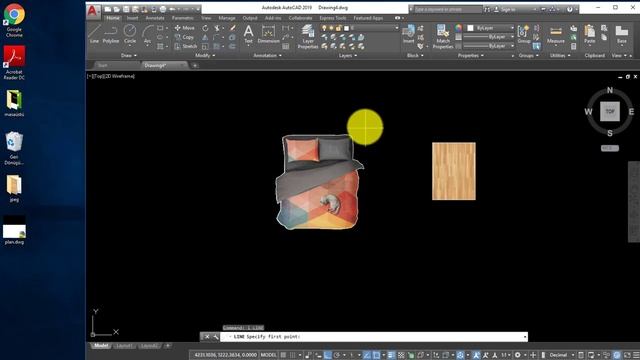The image size is (640, 360).
Task: Insert a Table from Annotation panel
Action: coord(286,47)
